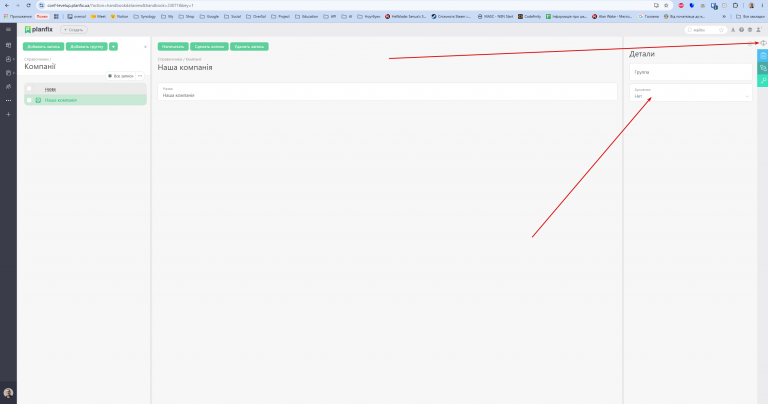Tick the select-all checkbox in the list header
This screenshot has height=404, width=768.
[29, 89]
